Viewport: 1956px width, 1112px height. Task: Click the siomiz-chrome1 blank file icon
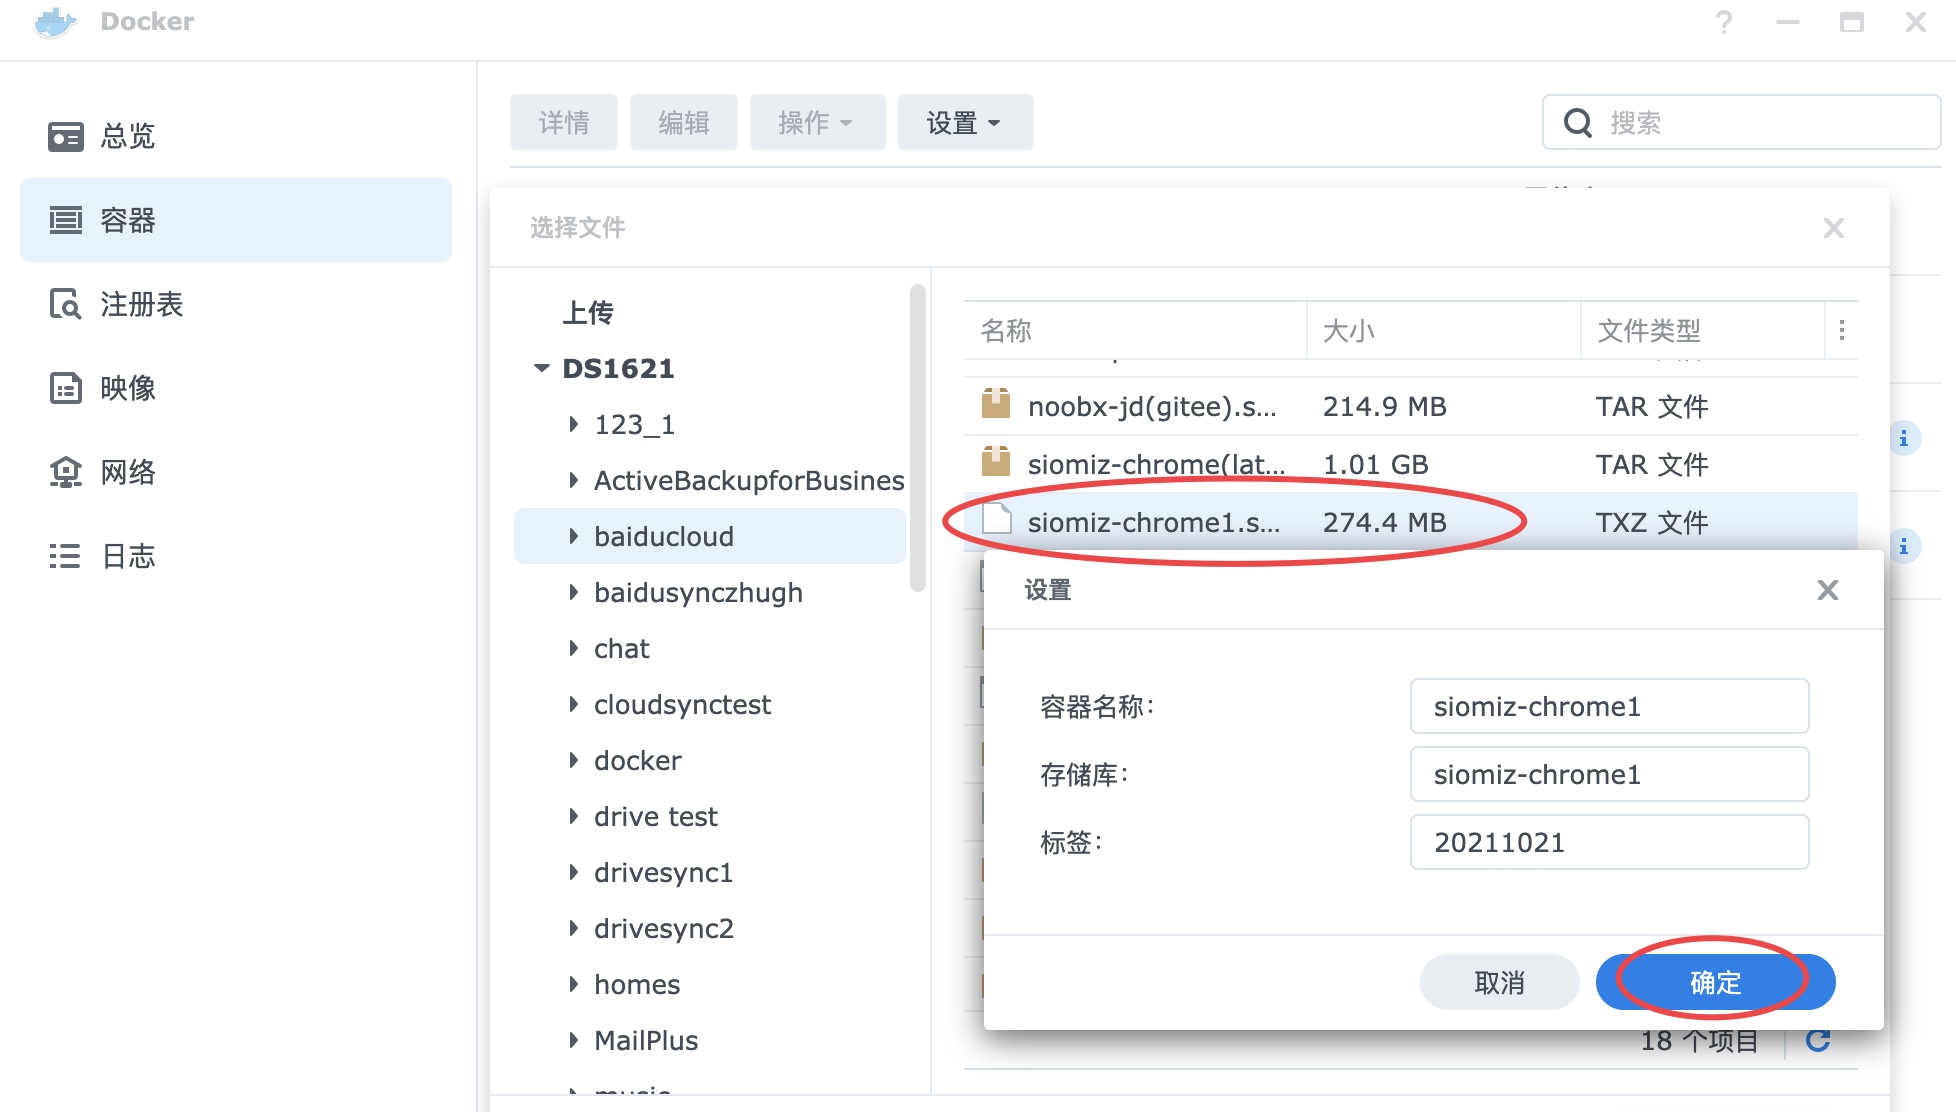tap(997, 519)
